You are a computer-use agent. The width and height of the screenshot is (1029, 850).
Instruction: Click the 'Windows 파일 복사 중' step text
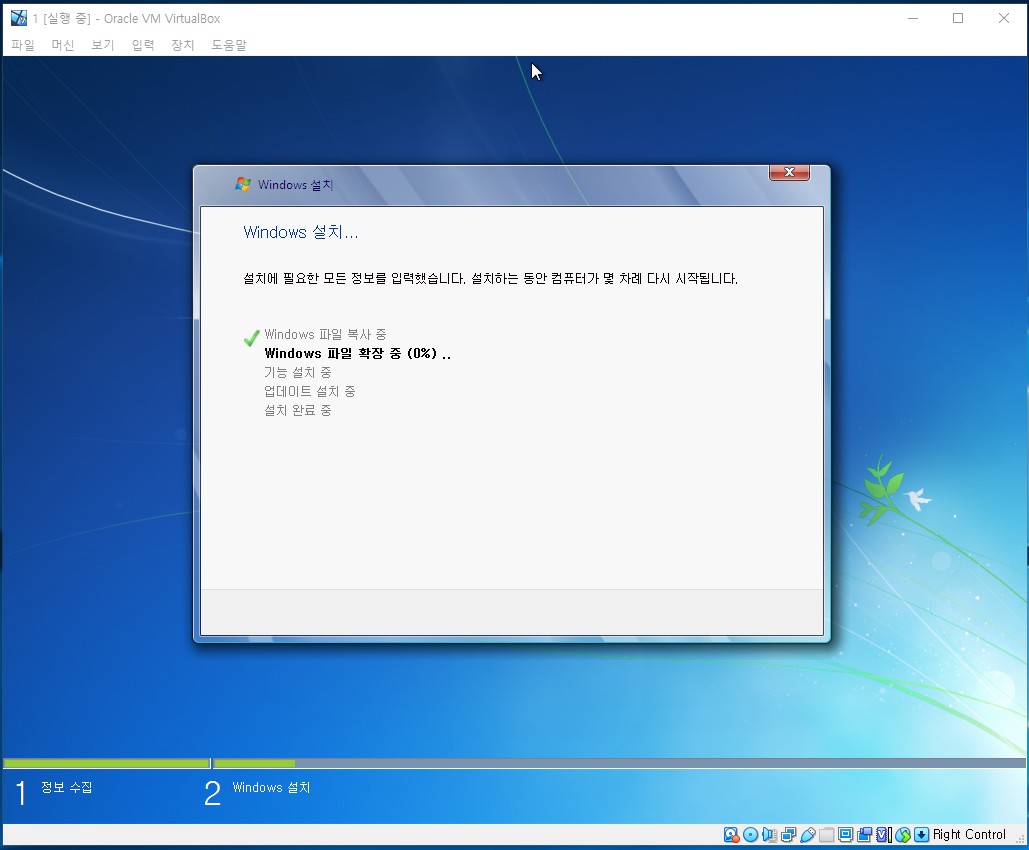(x=325, y=334)
